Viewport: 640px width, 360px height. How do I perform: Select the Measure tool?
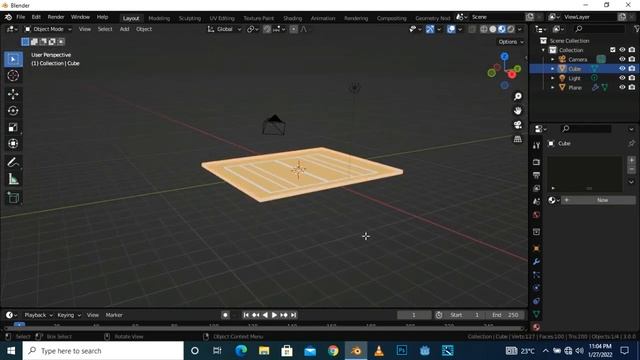[13, 179]
